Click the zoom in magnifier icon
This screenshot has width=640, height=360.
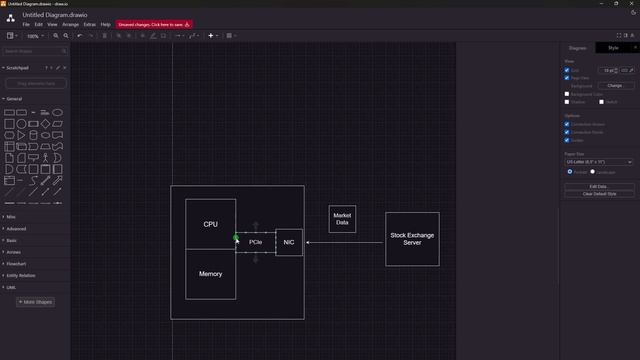point(56,36)
